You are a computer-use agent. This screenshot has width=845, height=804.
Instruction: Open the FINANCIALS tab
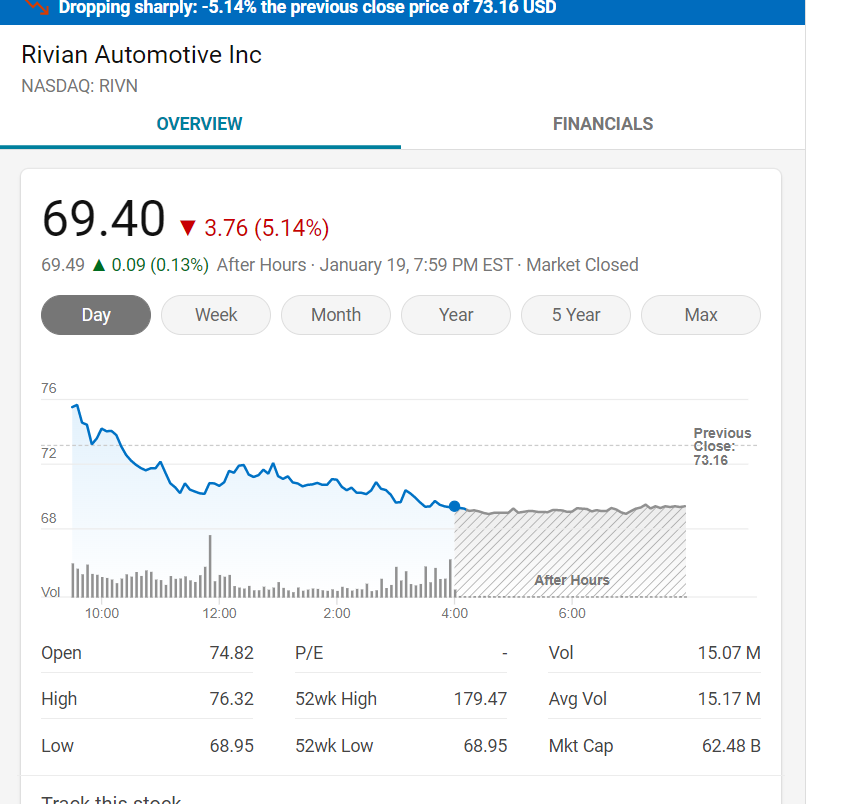click(603, 124)
